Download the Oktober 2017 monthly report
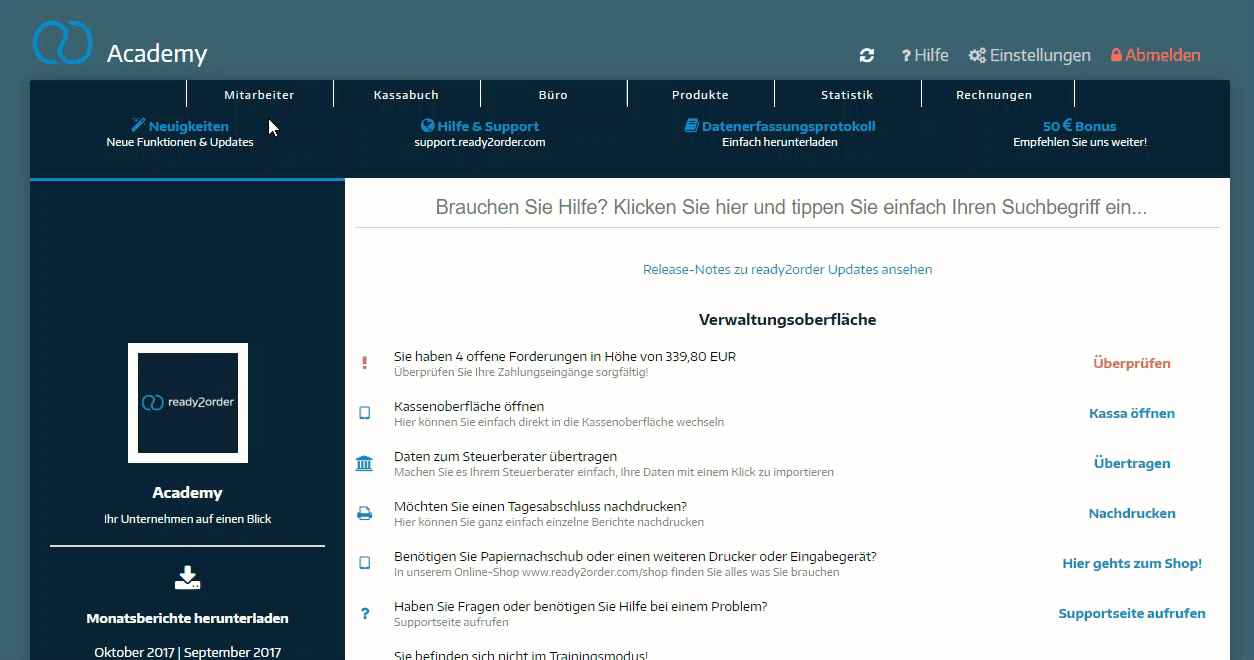This screenshot has height=660, width=1254. click(134, 652)
